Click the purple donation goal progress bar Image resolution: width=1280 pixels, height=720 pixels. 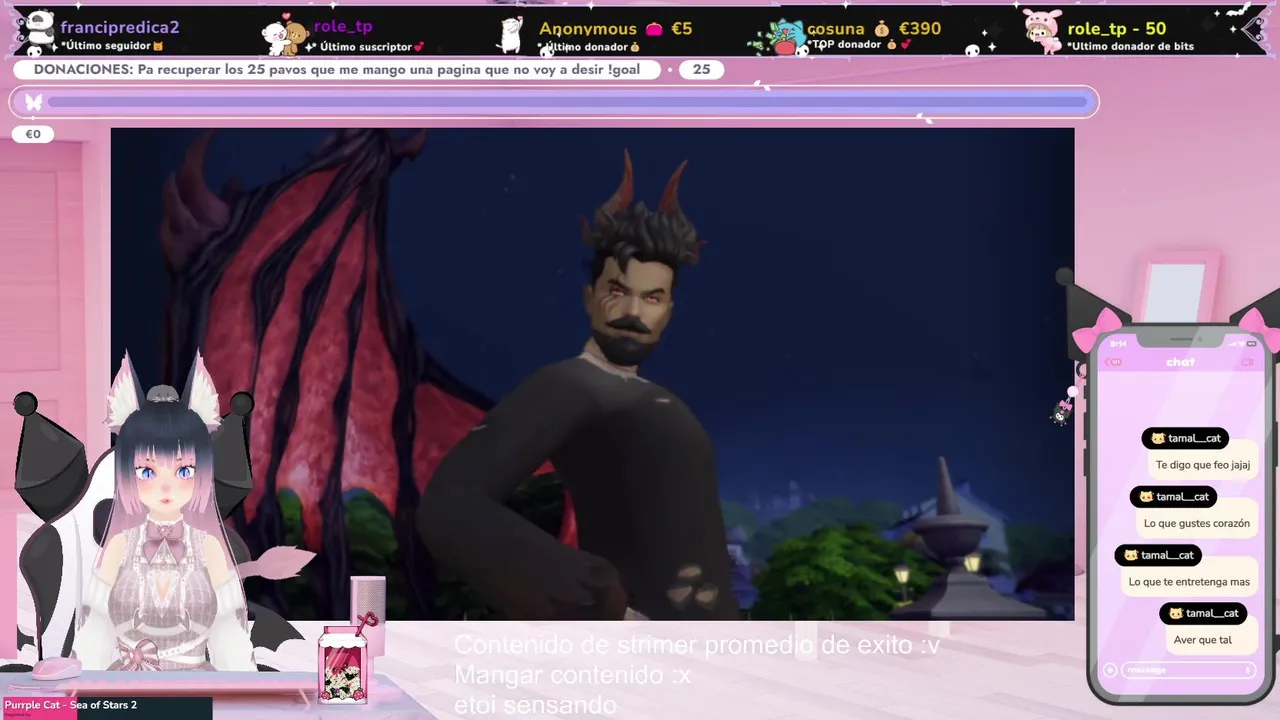click(567, 102)
